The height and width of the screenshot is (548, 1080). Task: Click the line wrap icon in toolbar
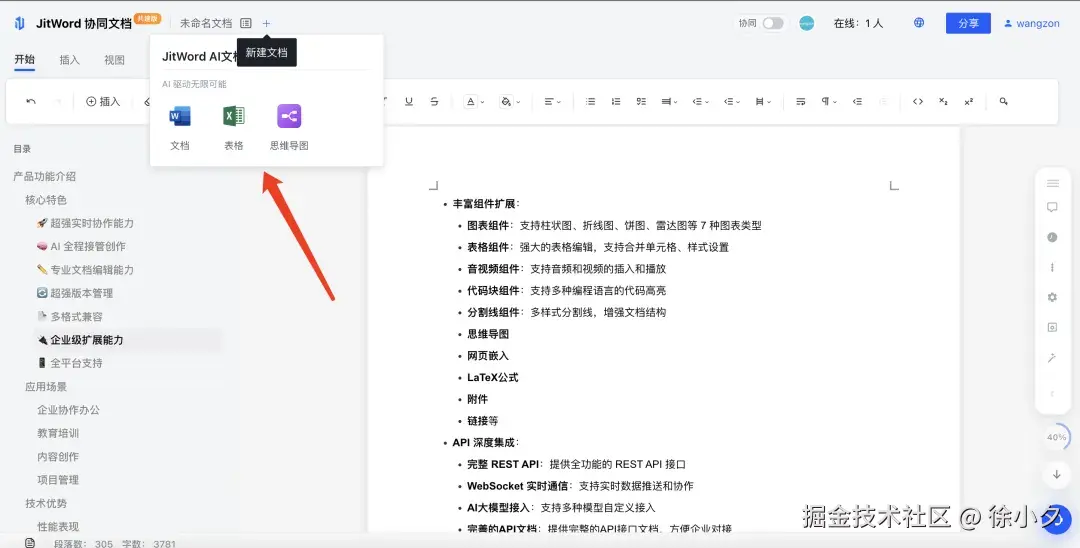pyautogui.click(x=800, y=101)
